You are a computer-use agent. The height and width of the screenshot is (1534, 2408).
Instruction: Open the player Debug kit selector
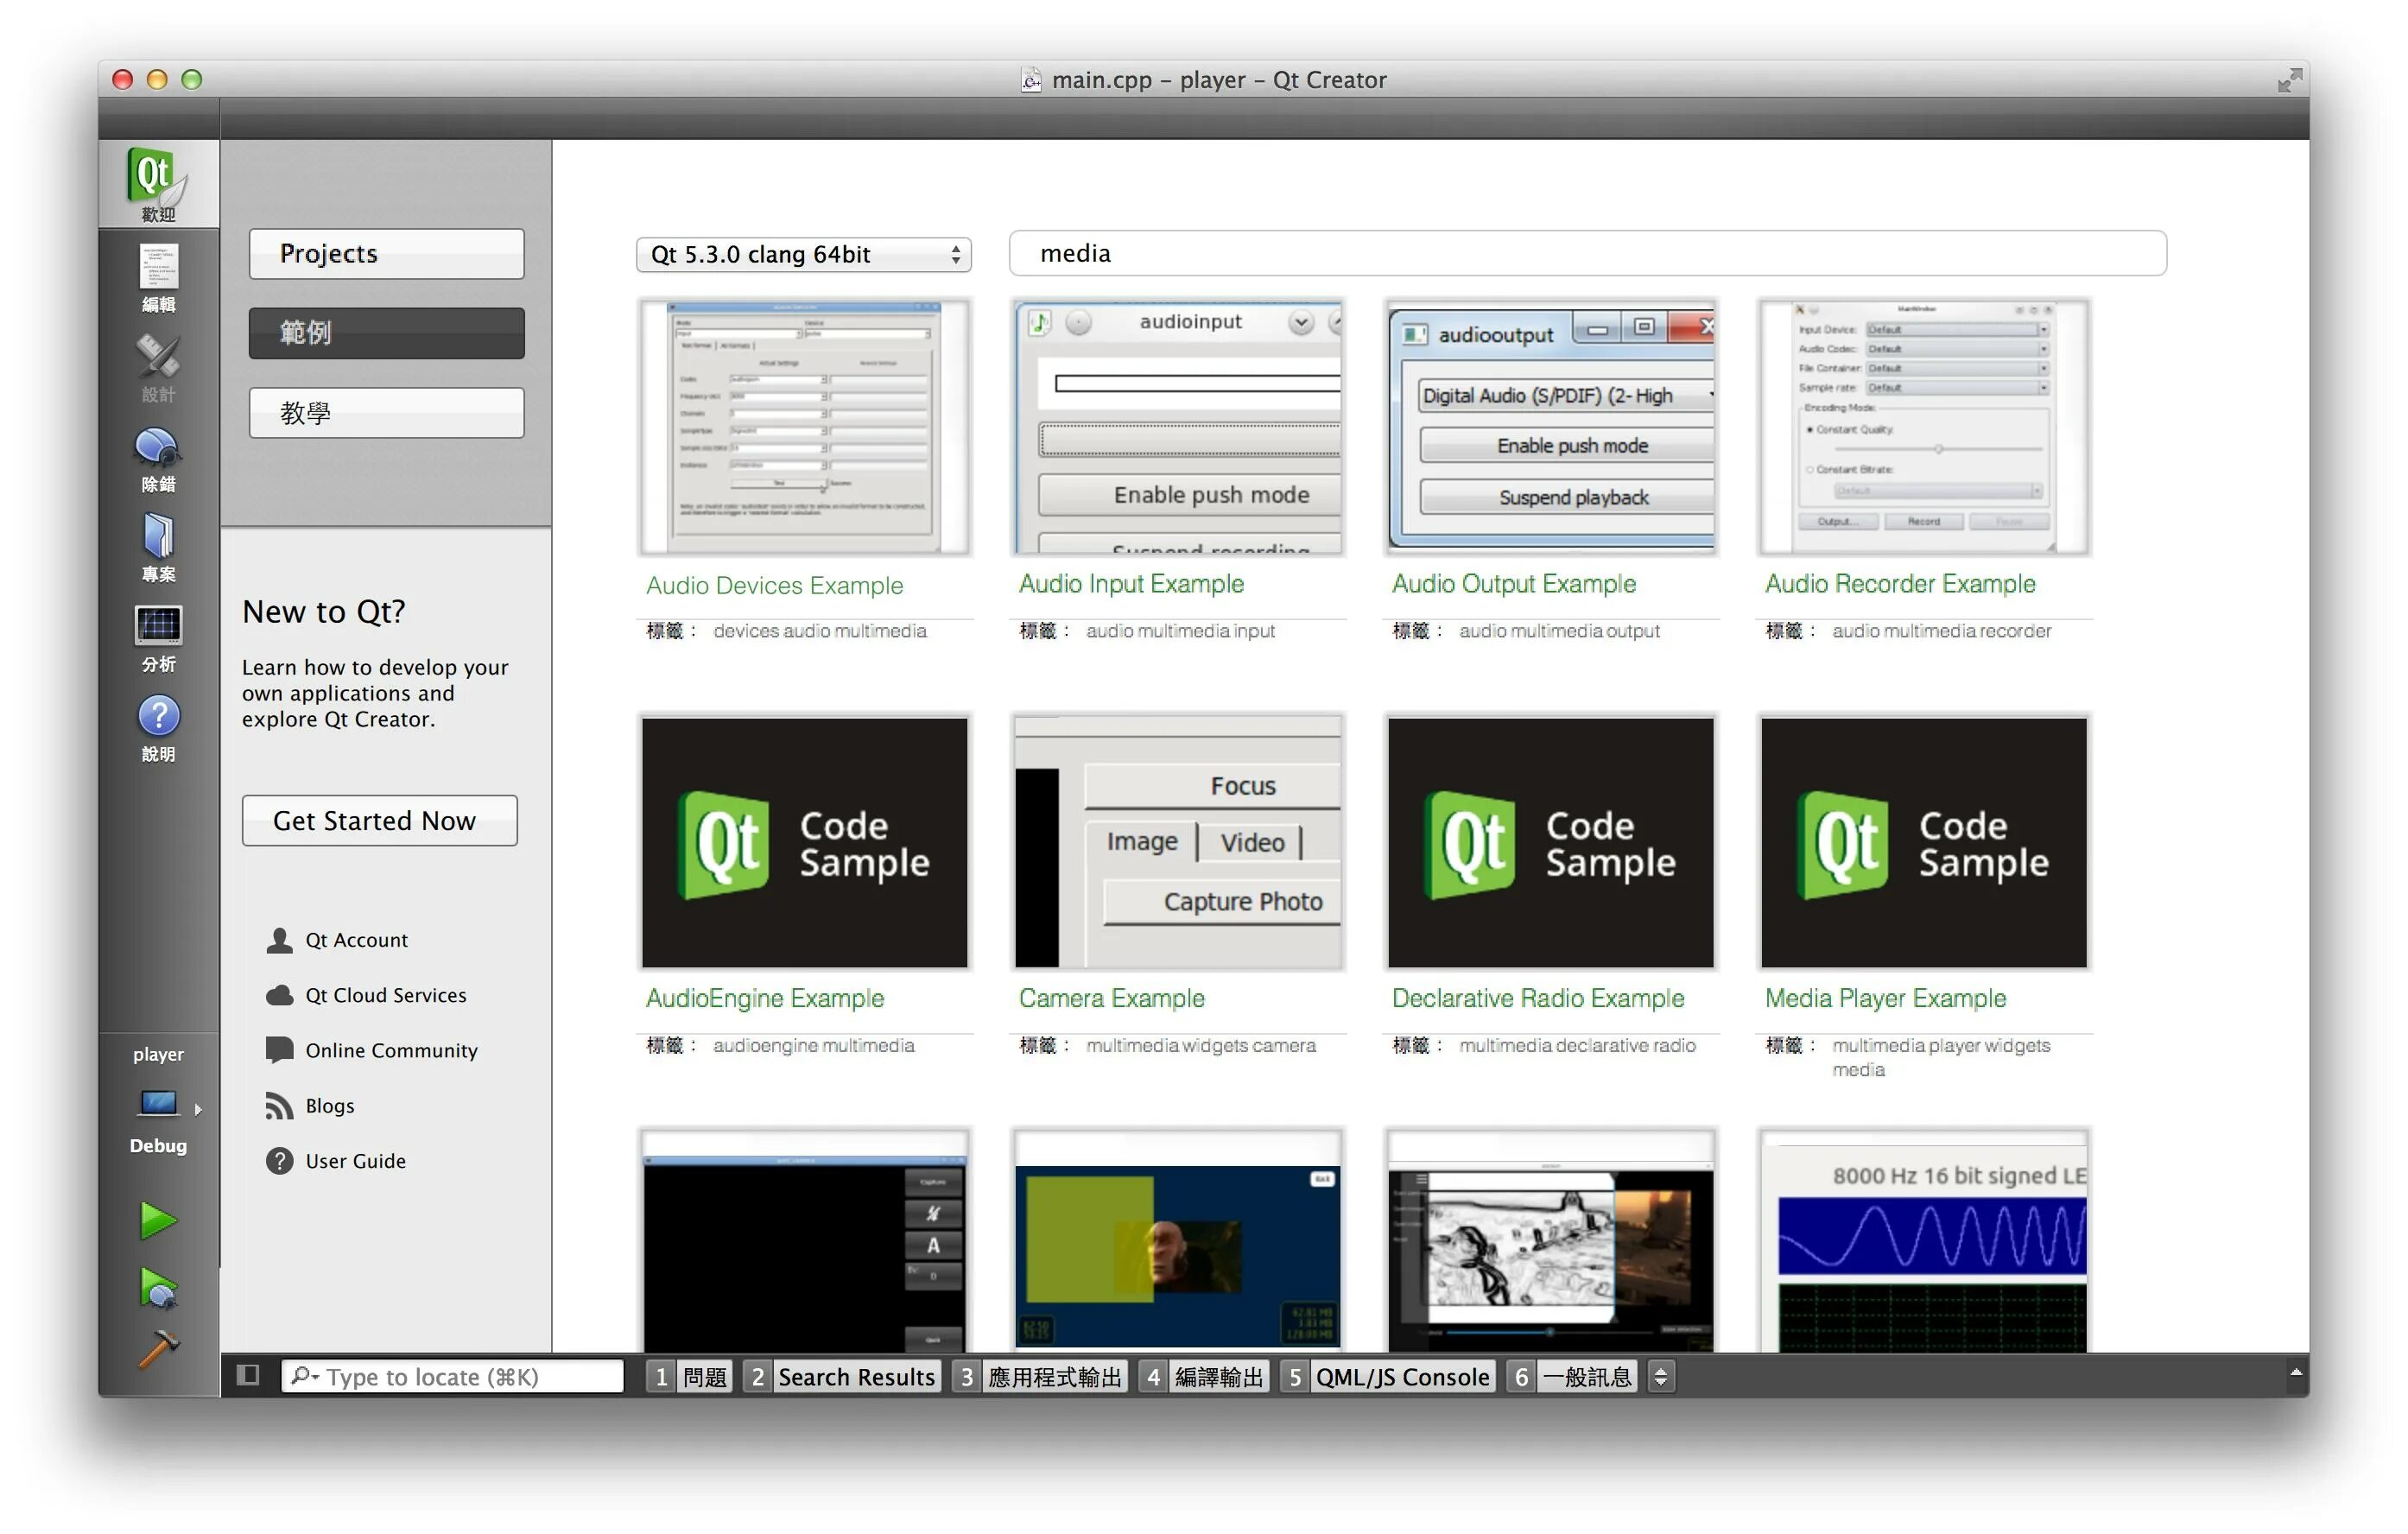(x=158, y=1101)
